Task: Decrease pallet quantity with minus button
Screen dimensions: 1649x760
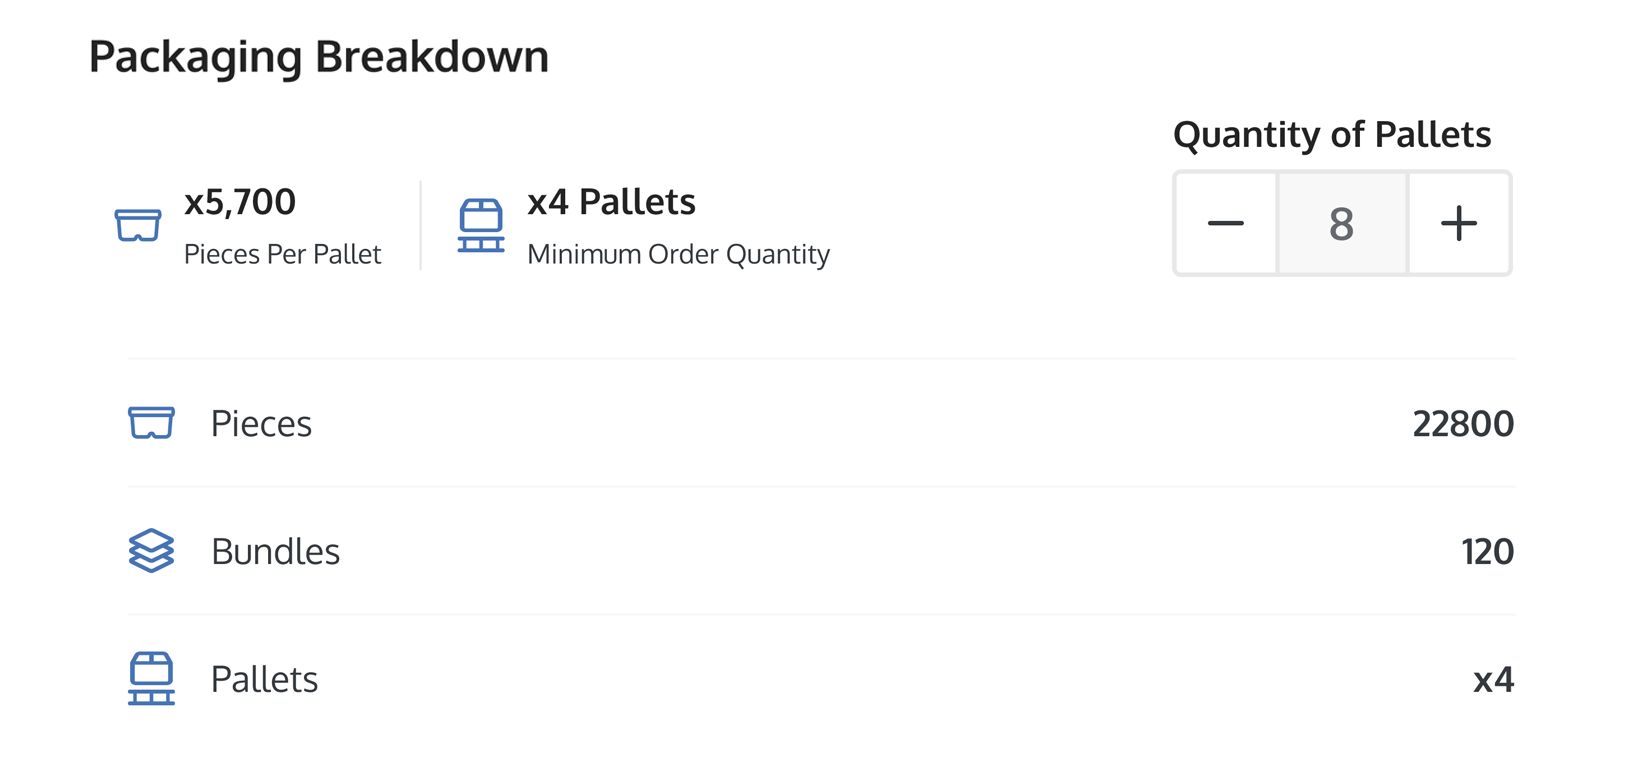Action: click(x=1226, y=223)
